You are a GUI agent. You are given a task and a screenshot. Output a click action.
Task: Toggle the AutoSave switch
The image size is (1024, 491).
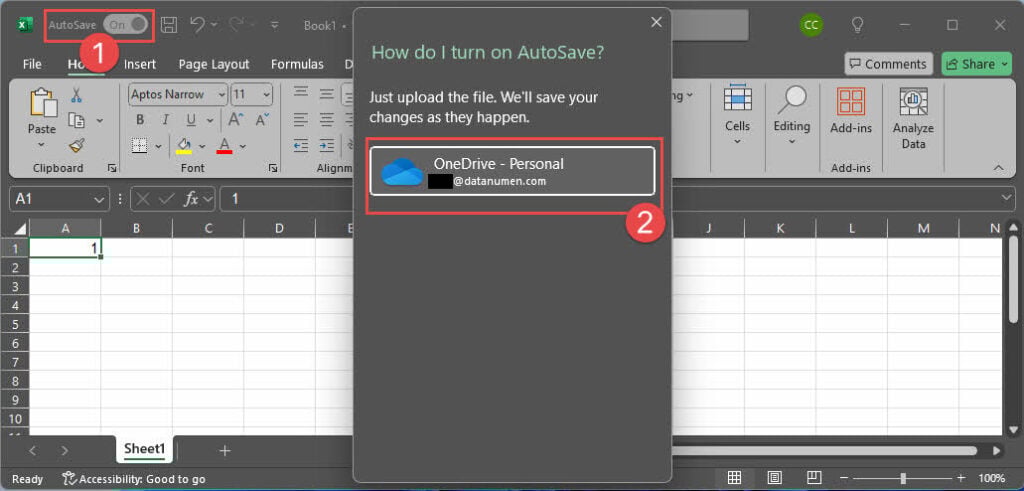126,24
